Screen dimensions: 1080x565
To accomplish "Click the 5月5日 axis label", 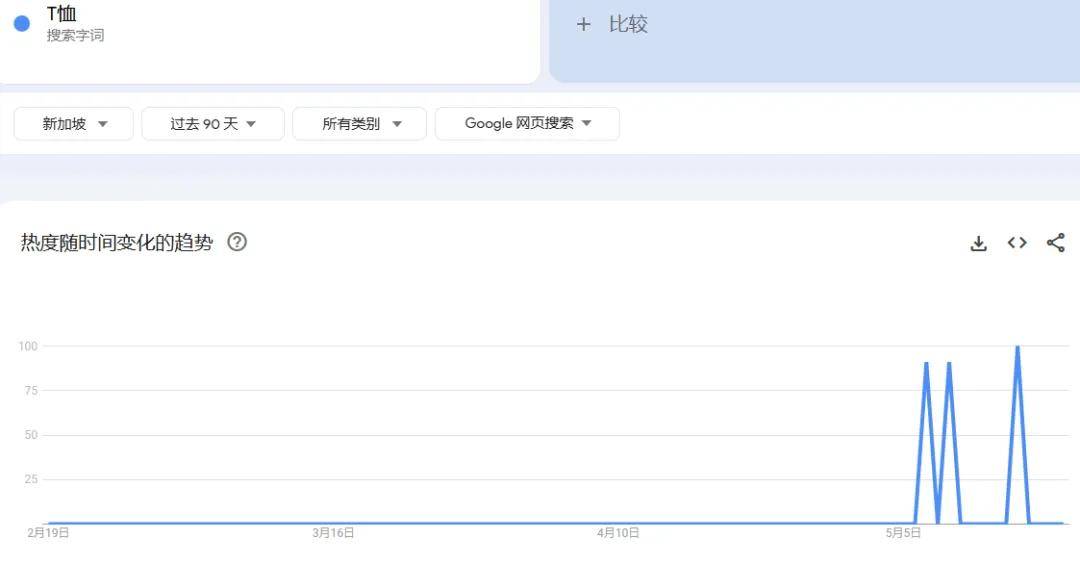I will coord(903,533).
